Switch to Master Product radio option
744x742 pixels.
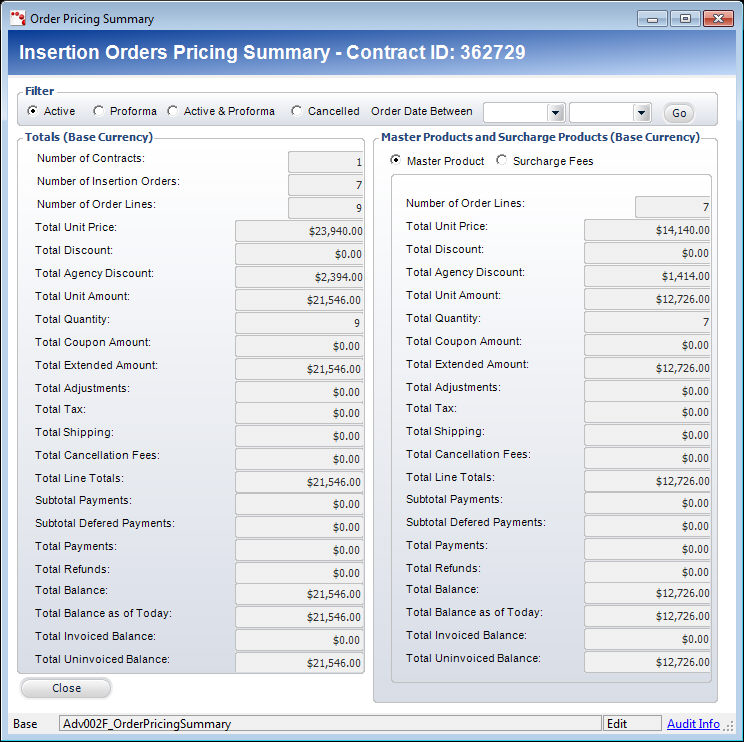tap(396, 160)
